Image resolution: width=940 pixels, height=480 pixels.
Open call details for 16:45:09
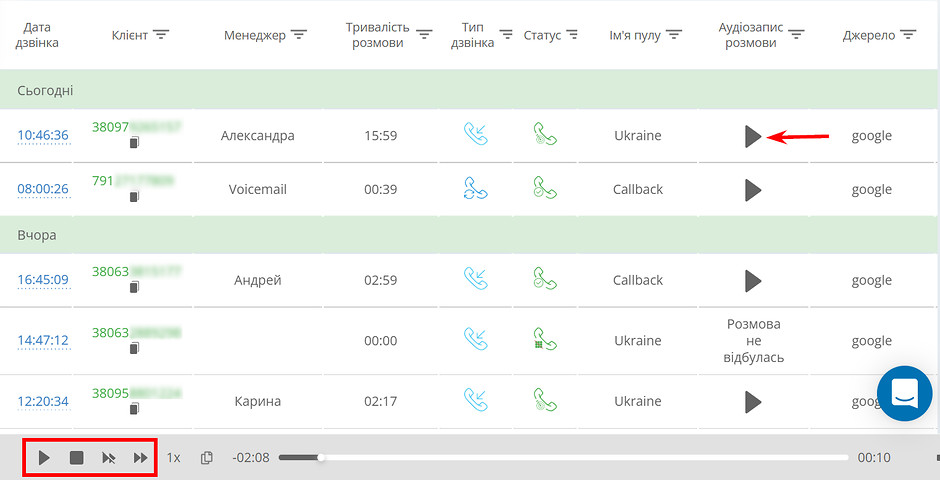tap(43, 280)
